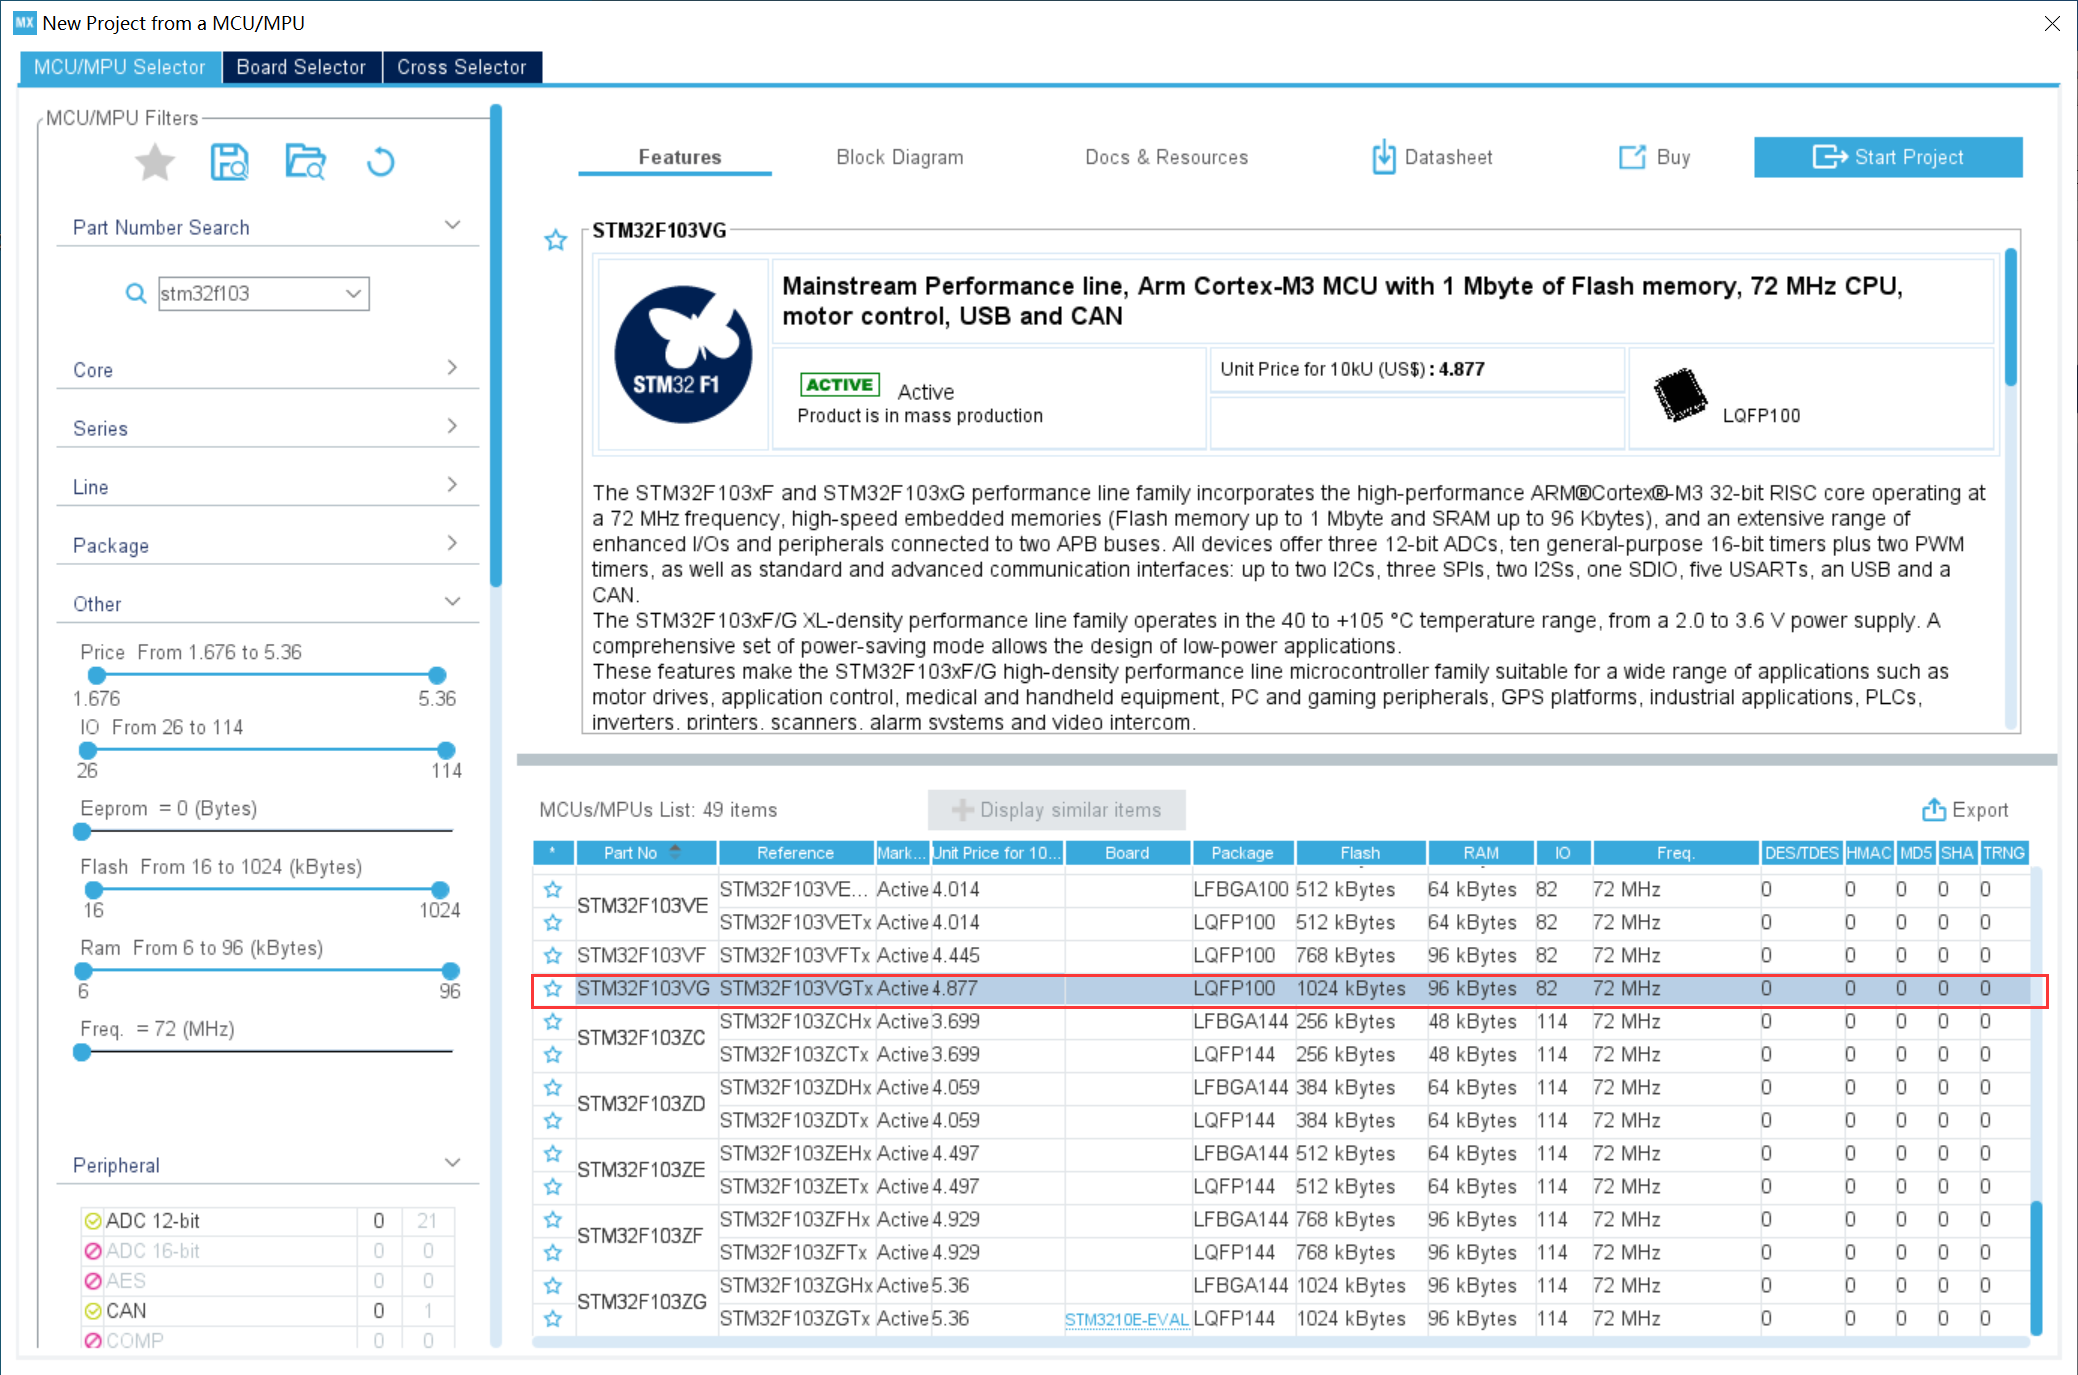Open the stm32f103 part number dropdown
2078x1375 pixels.
pos(353,294)
